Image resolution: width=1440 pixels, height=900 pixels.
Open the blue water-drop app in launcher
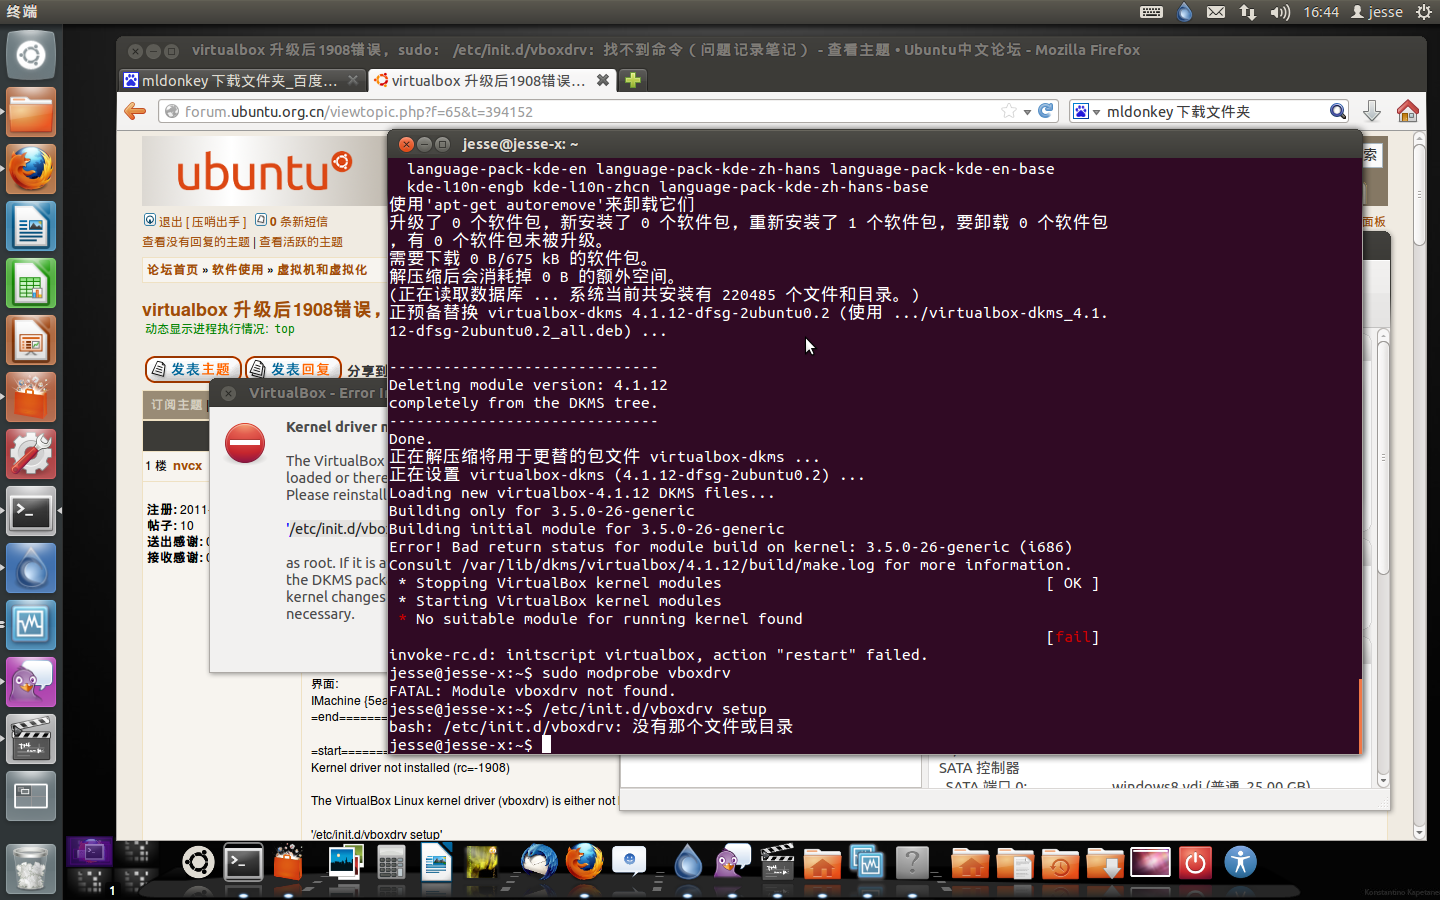pos(30,569)
